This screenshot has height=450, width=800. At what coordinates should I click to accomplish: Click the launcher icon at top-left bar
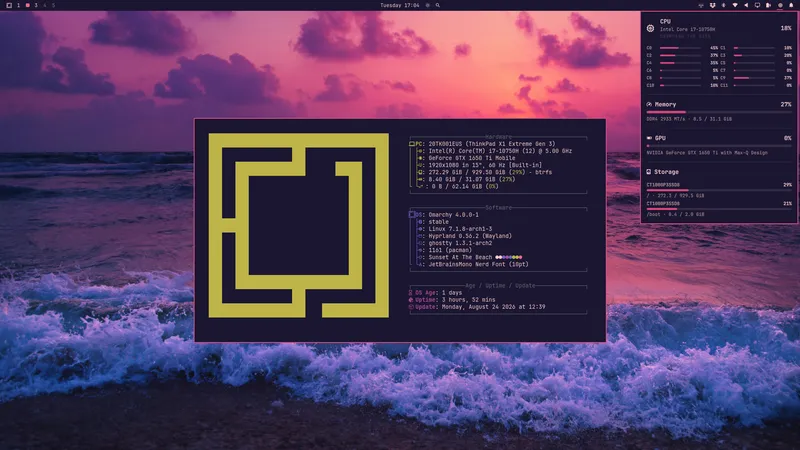pos(9,5)
